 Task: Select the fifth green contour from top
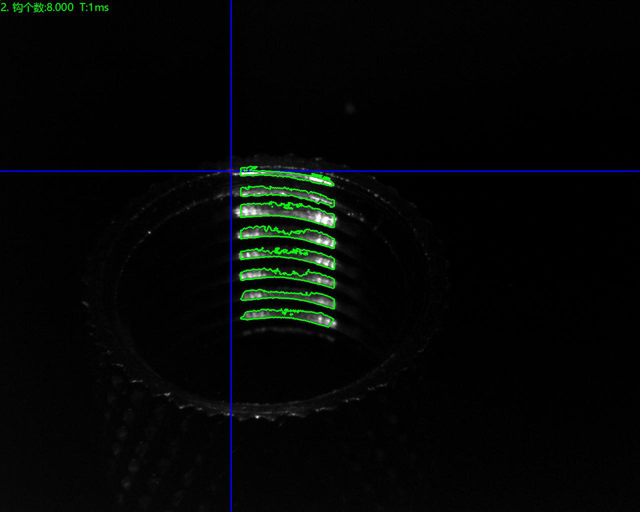pos(287,256)
